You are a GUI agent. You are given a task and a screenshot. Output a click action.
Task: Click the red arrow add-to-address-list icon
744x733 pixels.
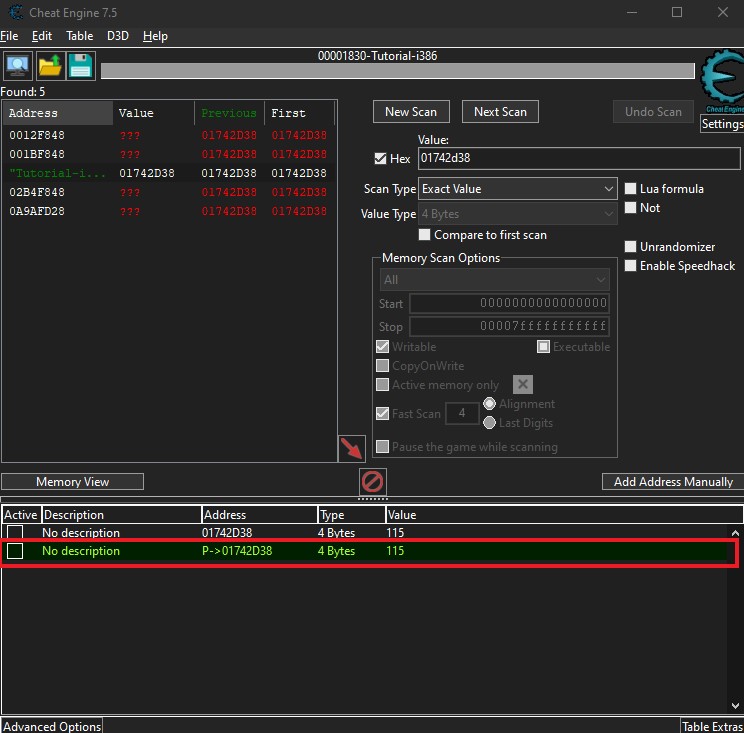[352, 448]
